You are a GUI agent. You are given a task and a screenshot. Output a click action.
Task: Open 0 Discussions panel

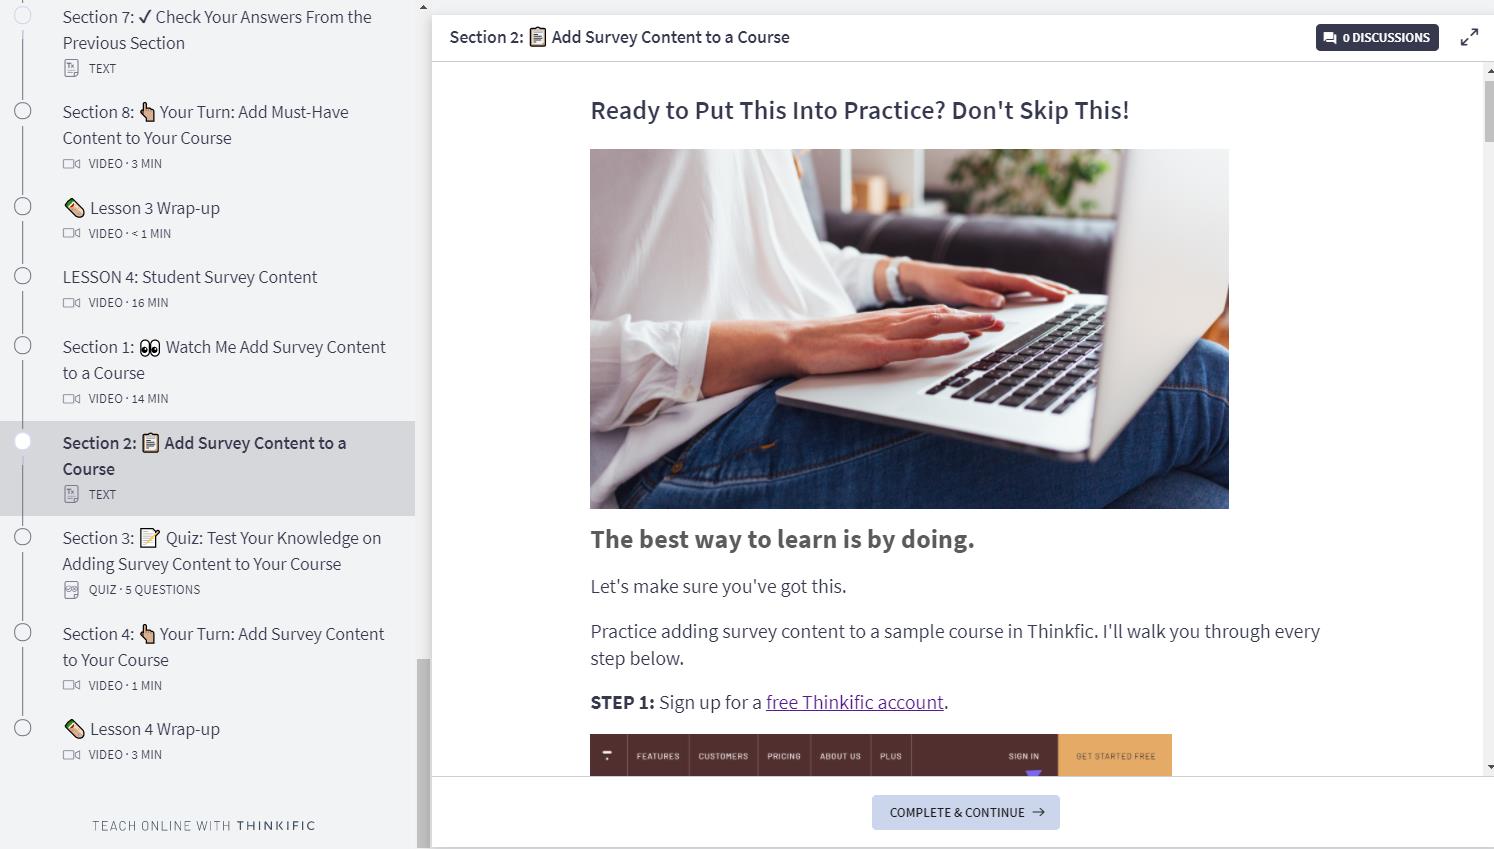pos(1377,38)
